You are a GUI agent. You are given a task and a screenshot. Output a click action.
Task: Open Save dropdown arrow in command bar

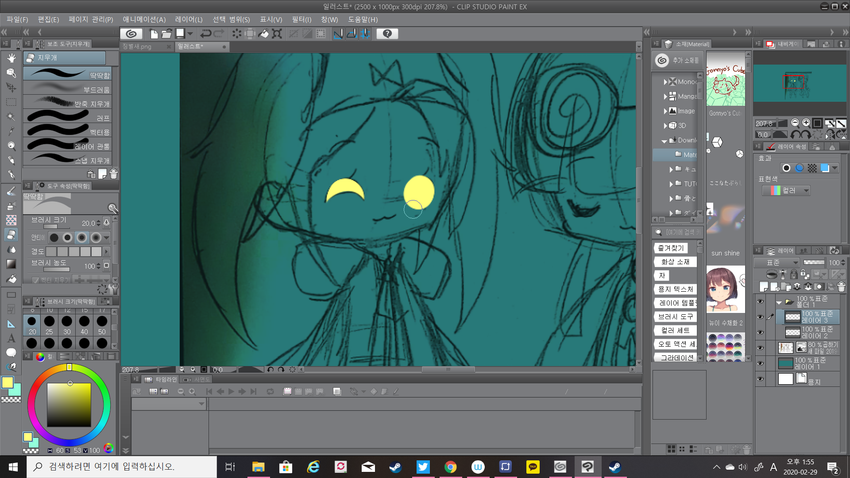[x=190, y=34]
